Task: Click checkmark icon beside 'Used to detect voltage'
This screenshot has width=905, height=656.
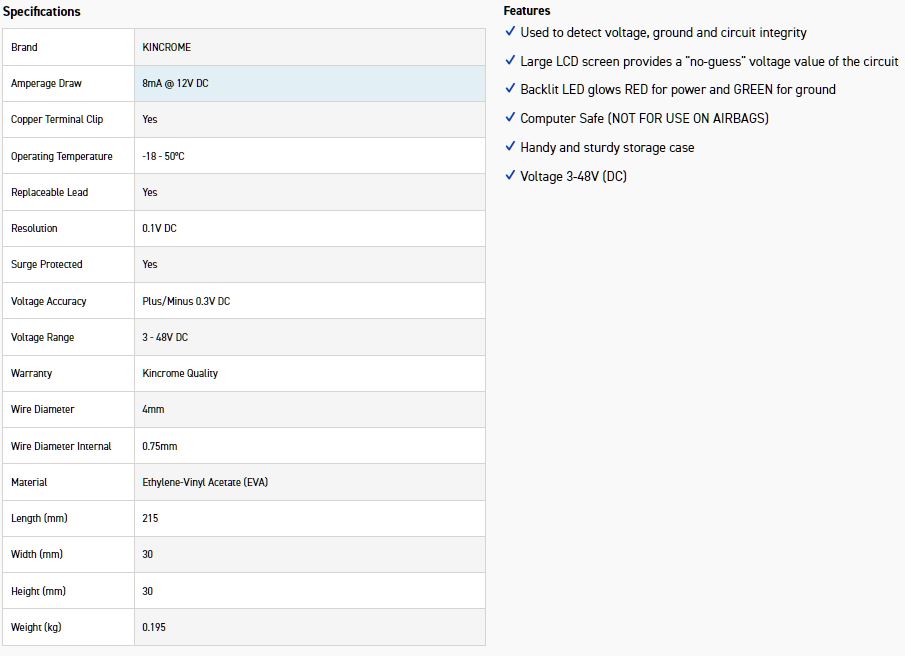Action: 511,32
